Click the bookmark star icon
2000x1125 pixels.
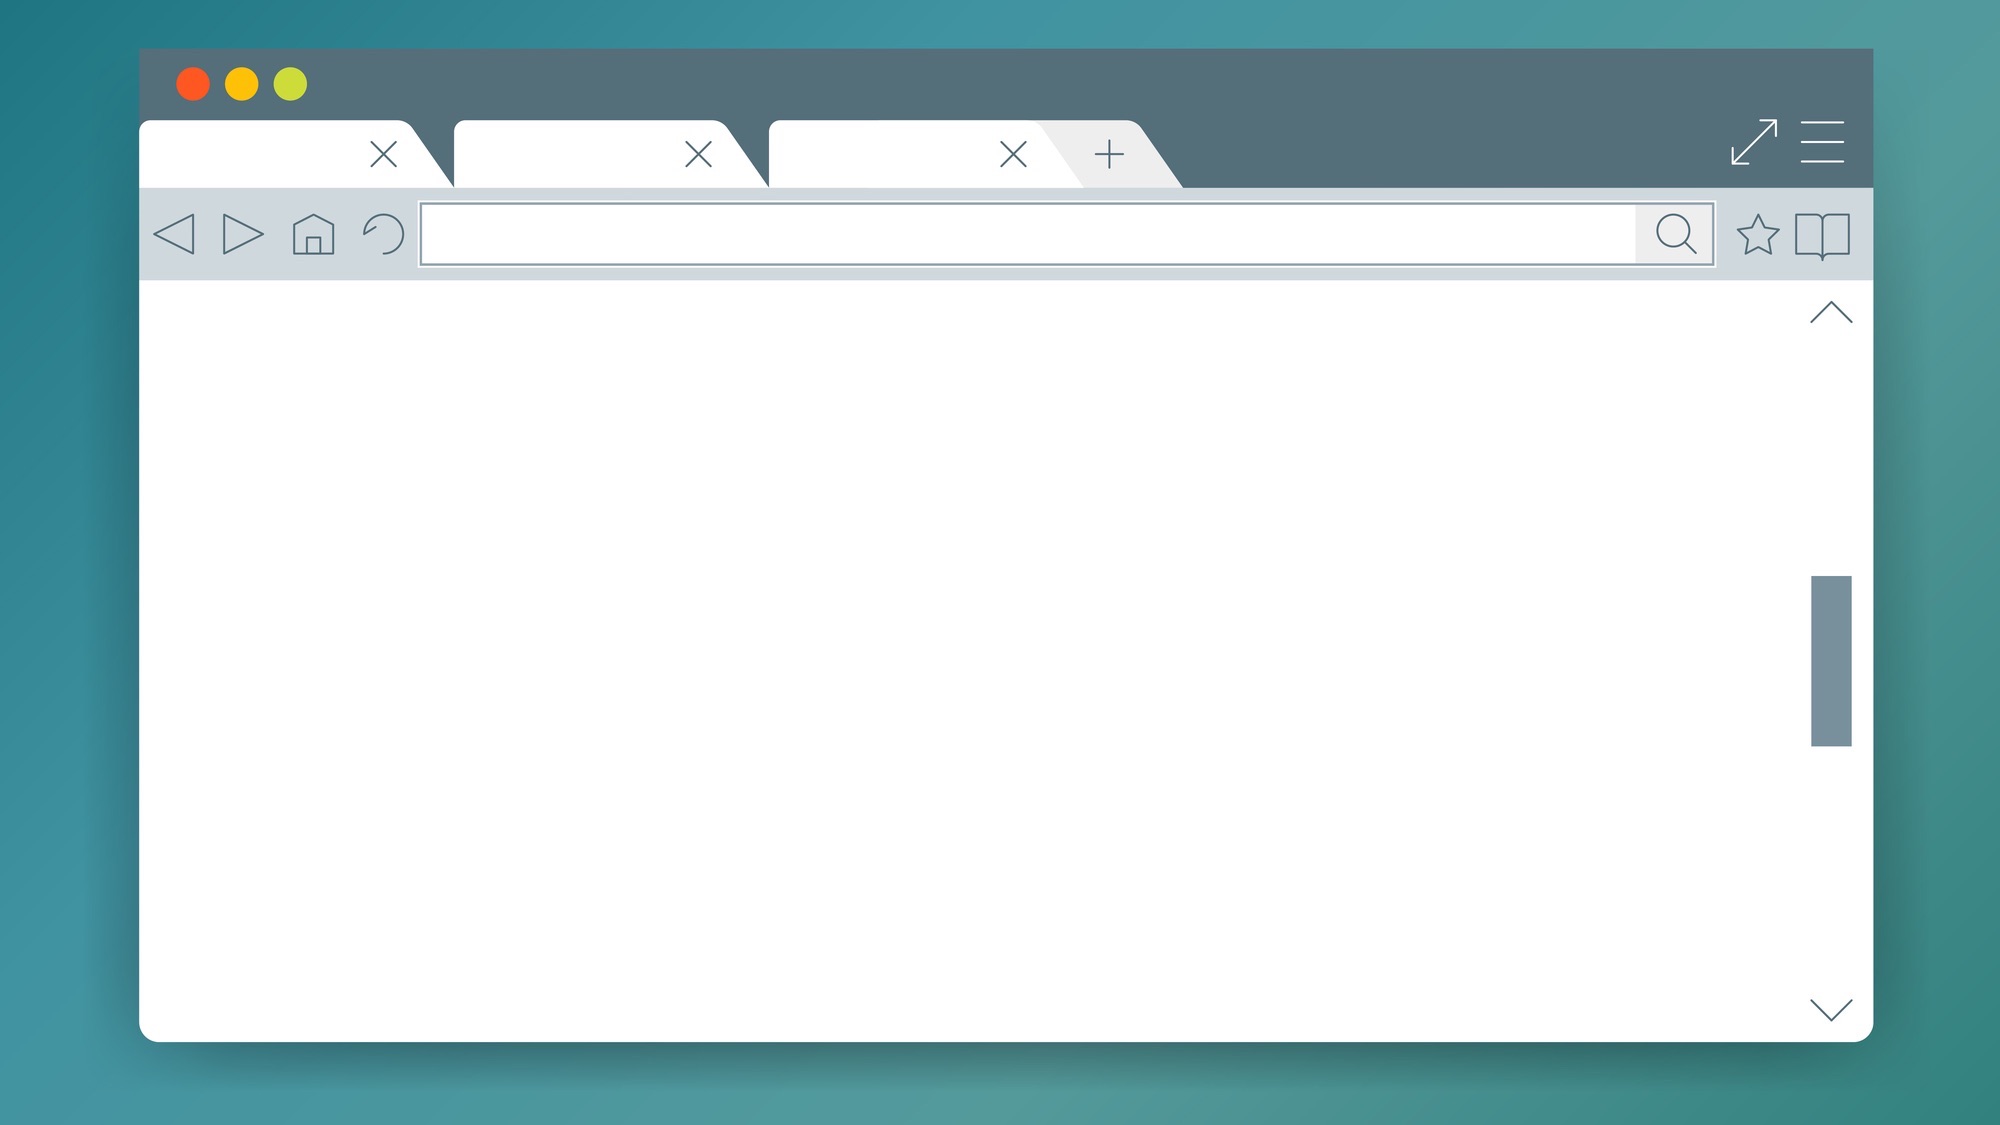[1755, 234]
